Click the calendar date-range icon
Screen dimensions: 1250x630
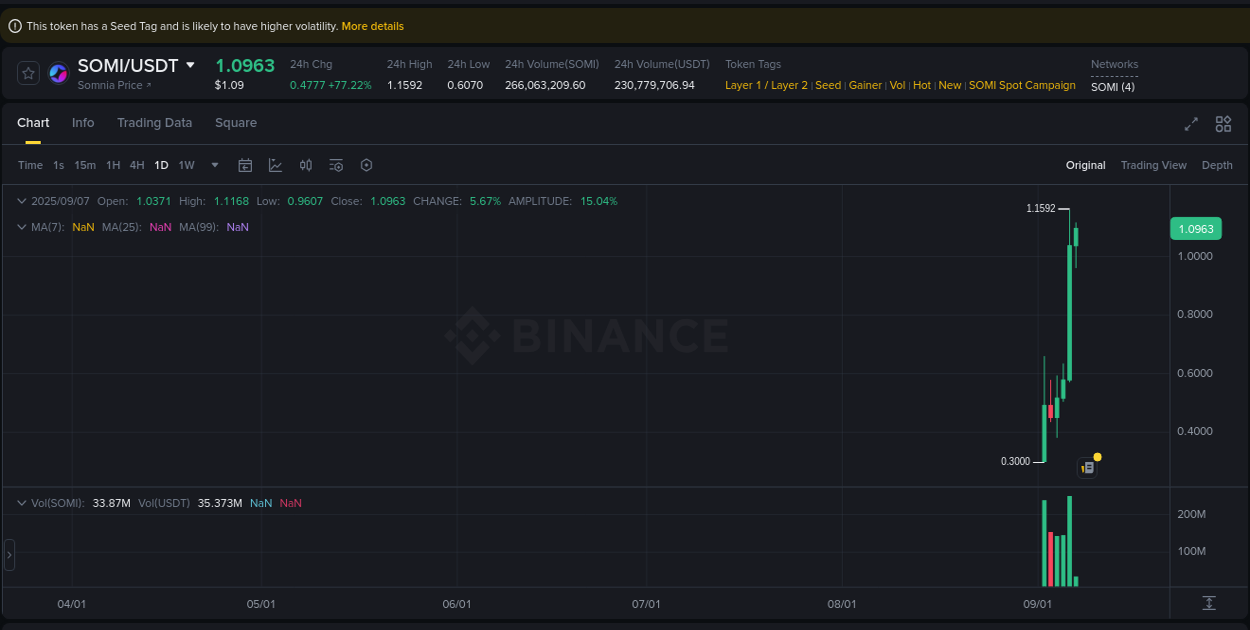point(245,165)
